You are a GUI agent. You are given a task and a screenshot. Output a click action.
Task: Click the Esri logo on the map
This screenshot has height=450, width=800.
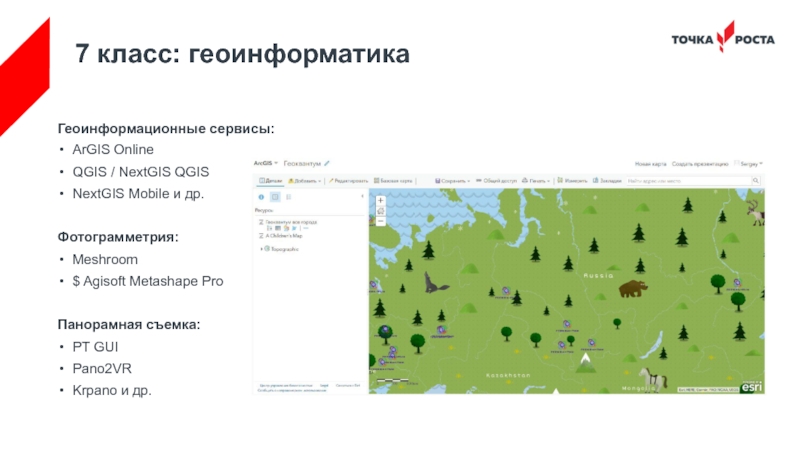[752, 387]
